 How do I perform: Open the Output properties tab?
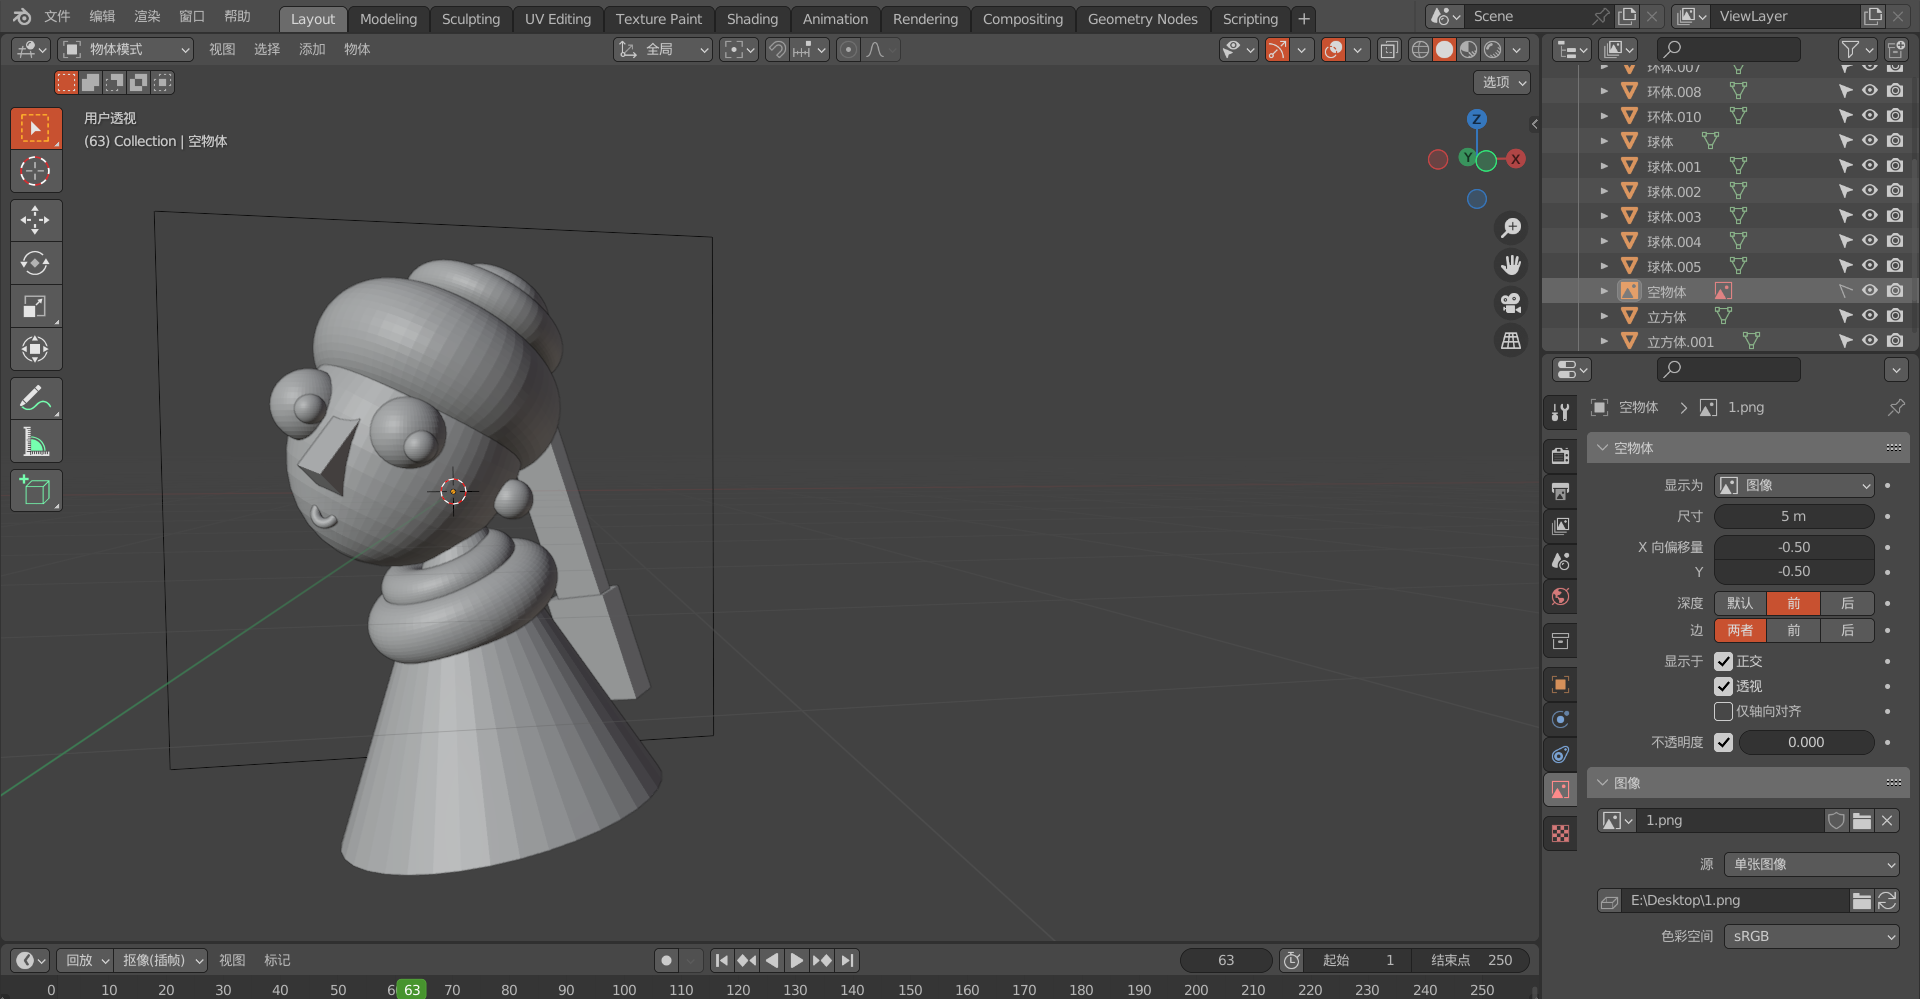[1560, 490]
